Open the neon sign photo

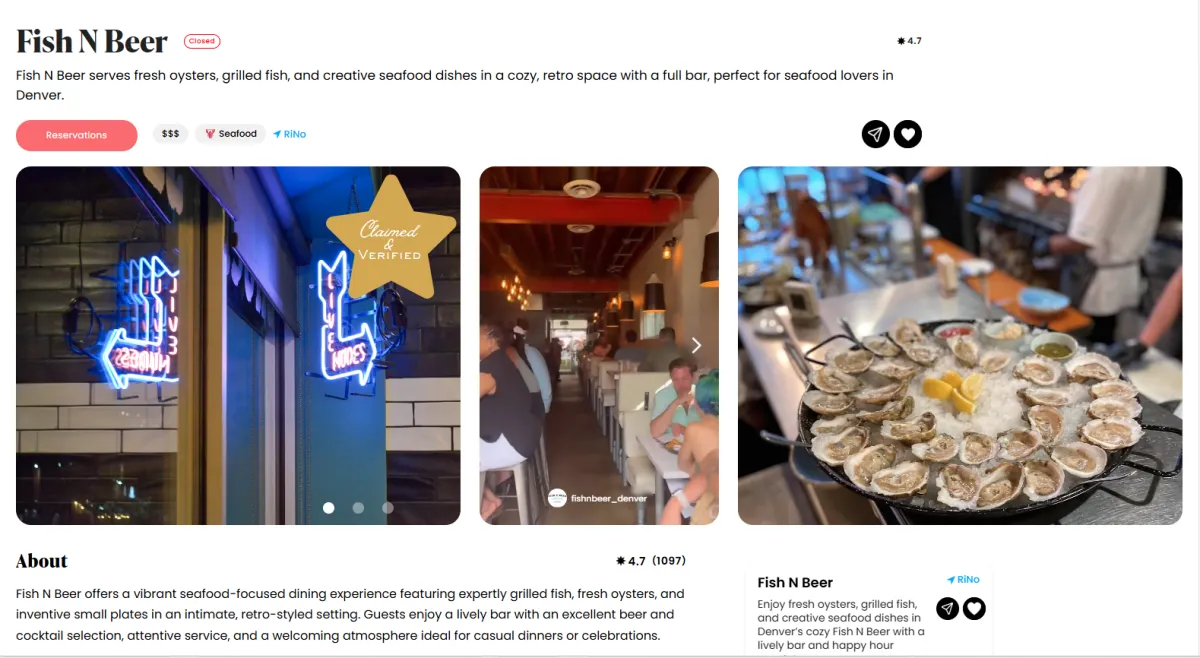point(238,345)
